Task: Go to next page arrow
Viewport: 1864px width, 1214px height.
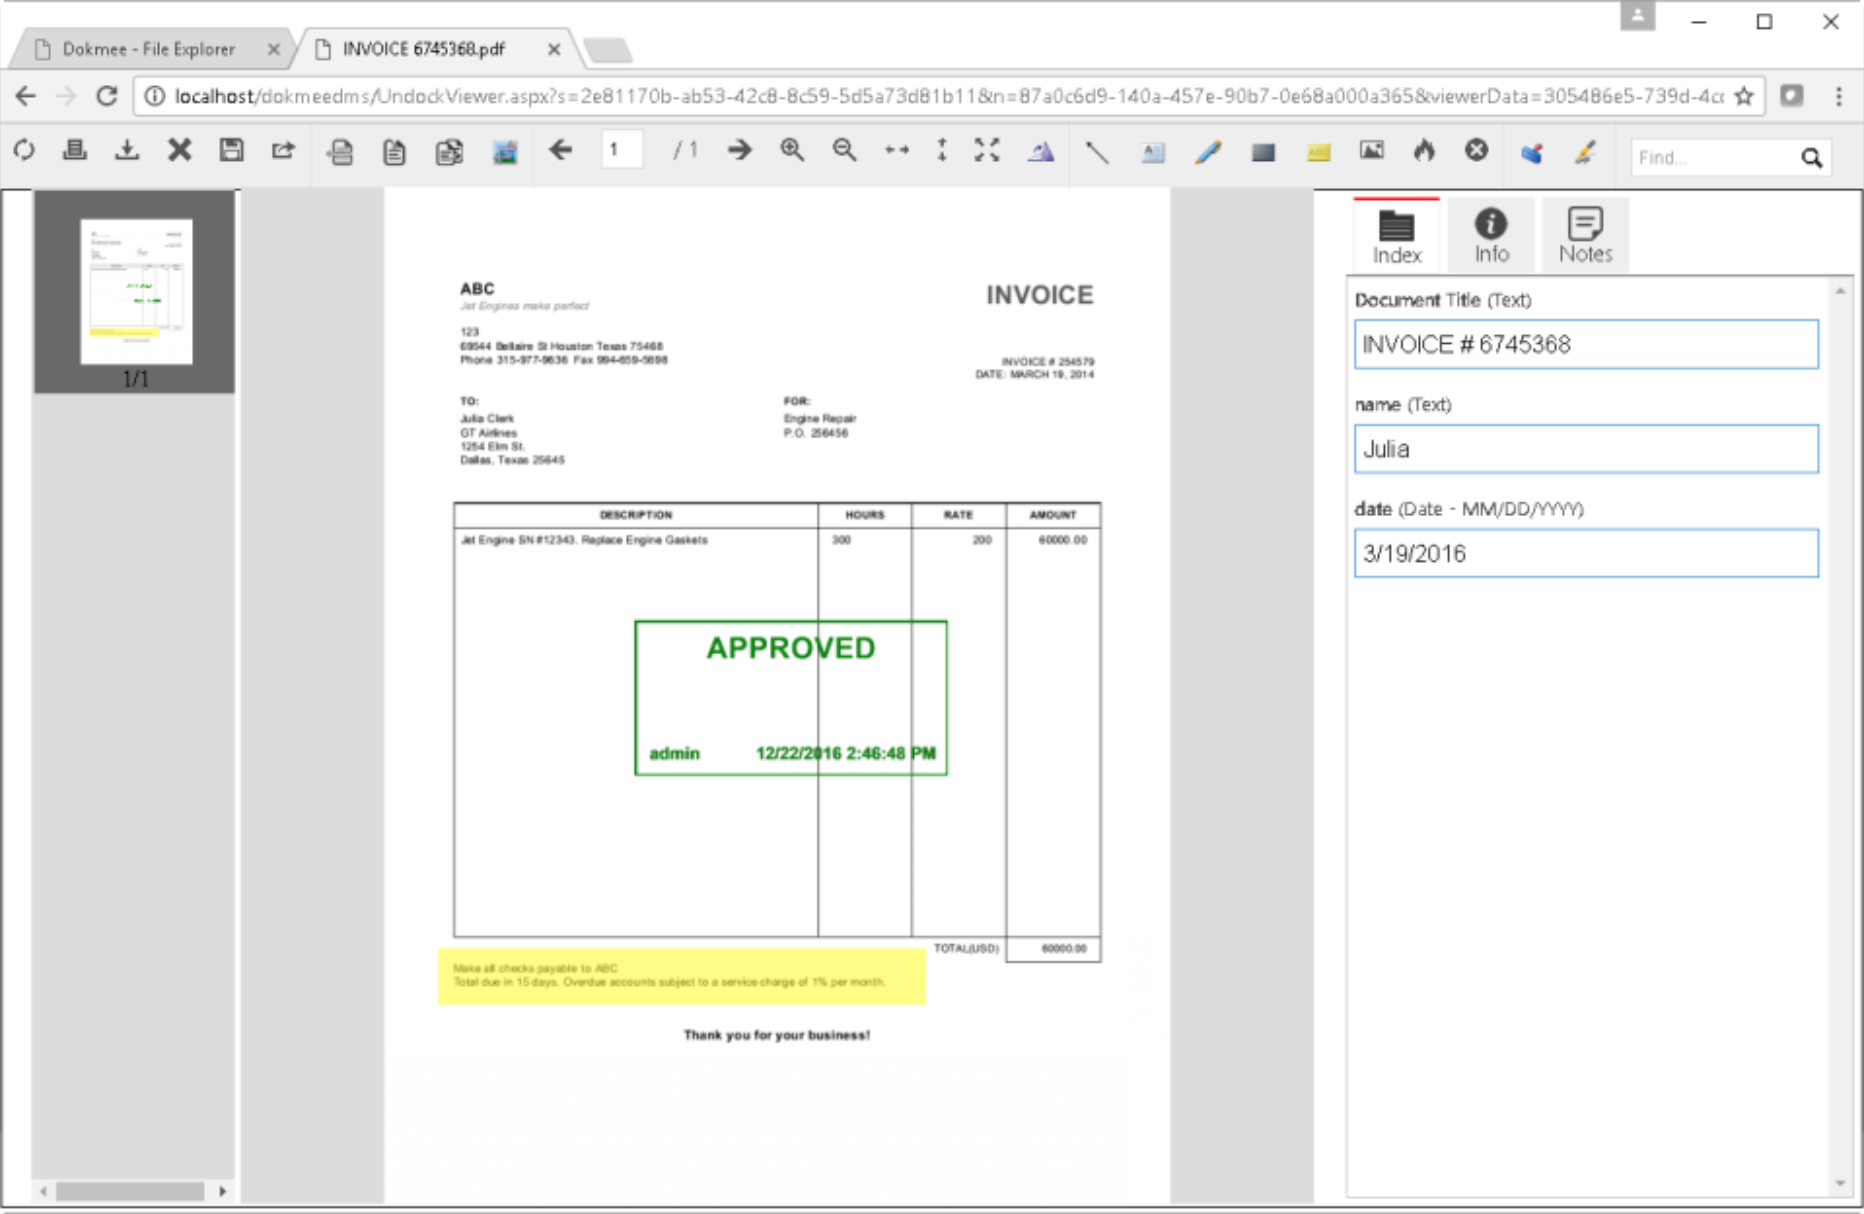Action: tap(739, 151)
